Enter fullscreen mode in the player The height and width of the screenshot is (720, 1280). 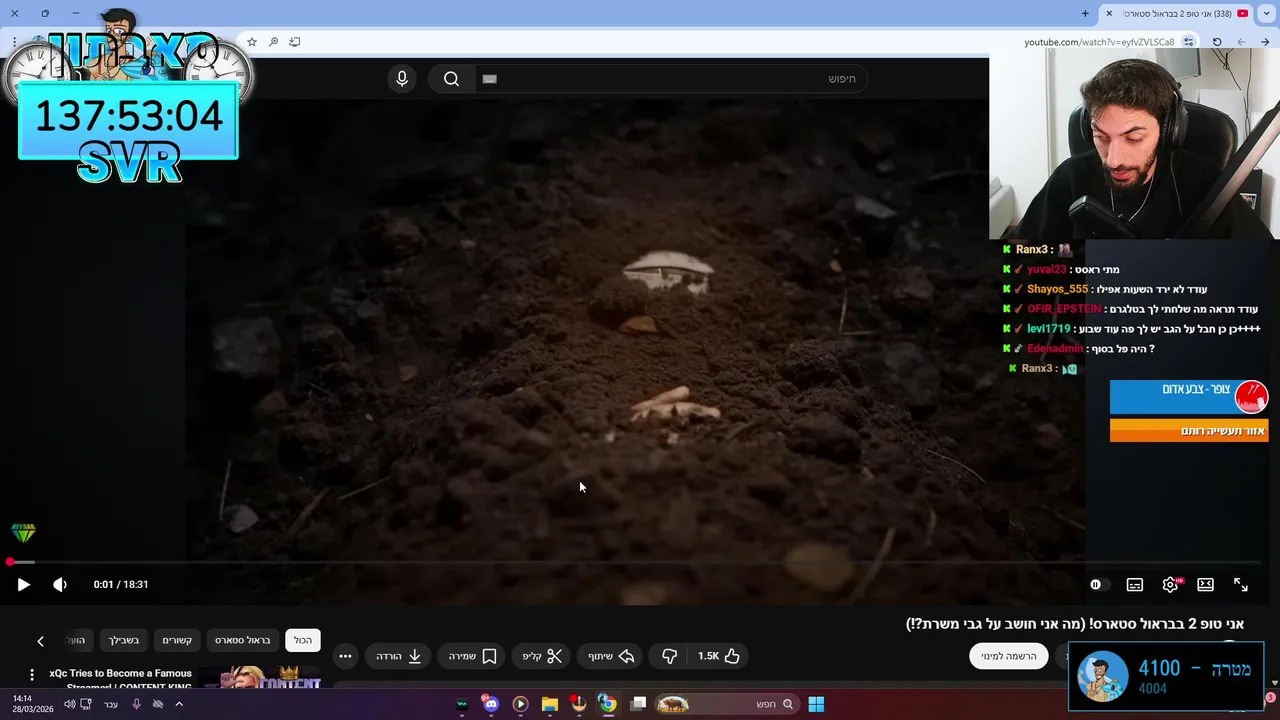[x=1241, y=585]
